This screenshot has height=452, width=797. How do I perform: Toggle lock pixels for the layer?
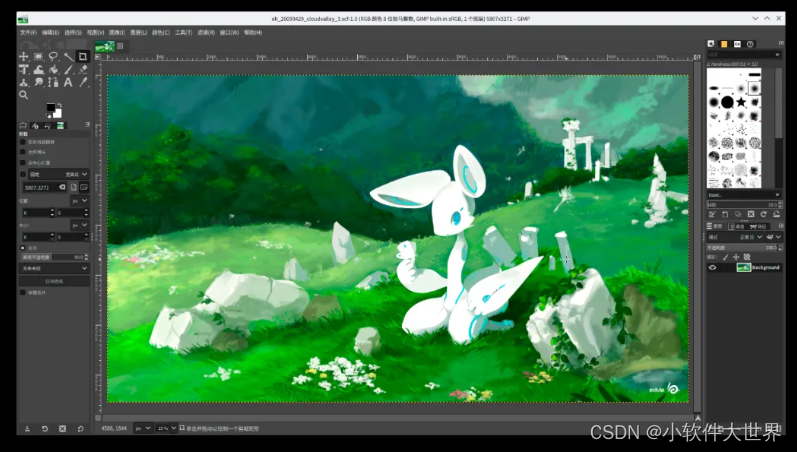pyautogui.click(x=725, y=257)
